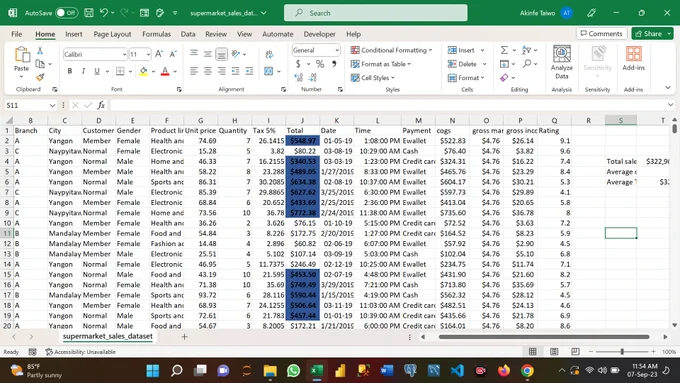Screen dimensions: 680x383
Task: Apply Comma Style format
Action: [x=334, y=64]
